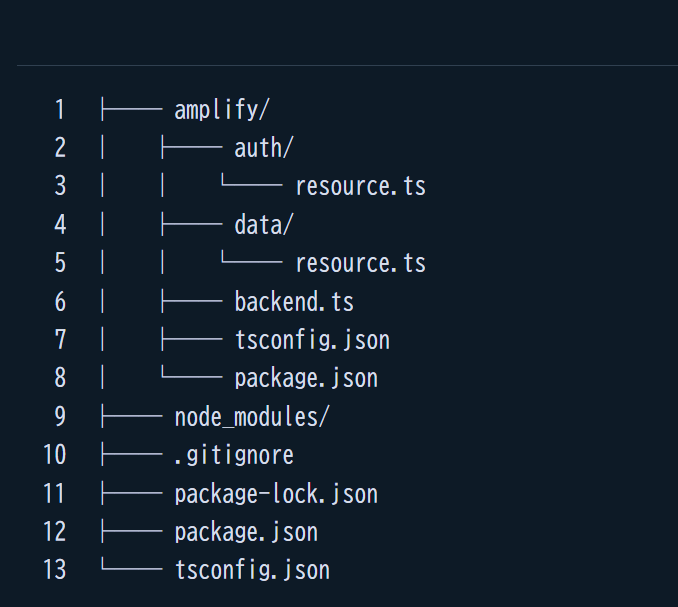Click the root-level package.json on line 12
The height and width of the screenshot is (607, 678).
246,532
